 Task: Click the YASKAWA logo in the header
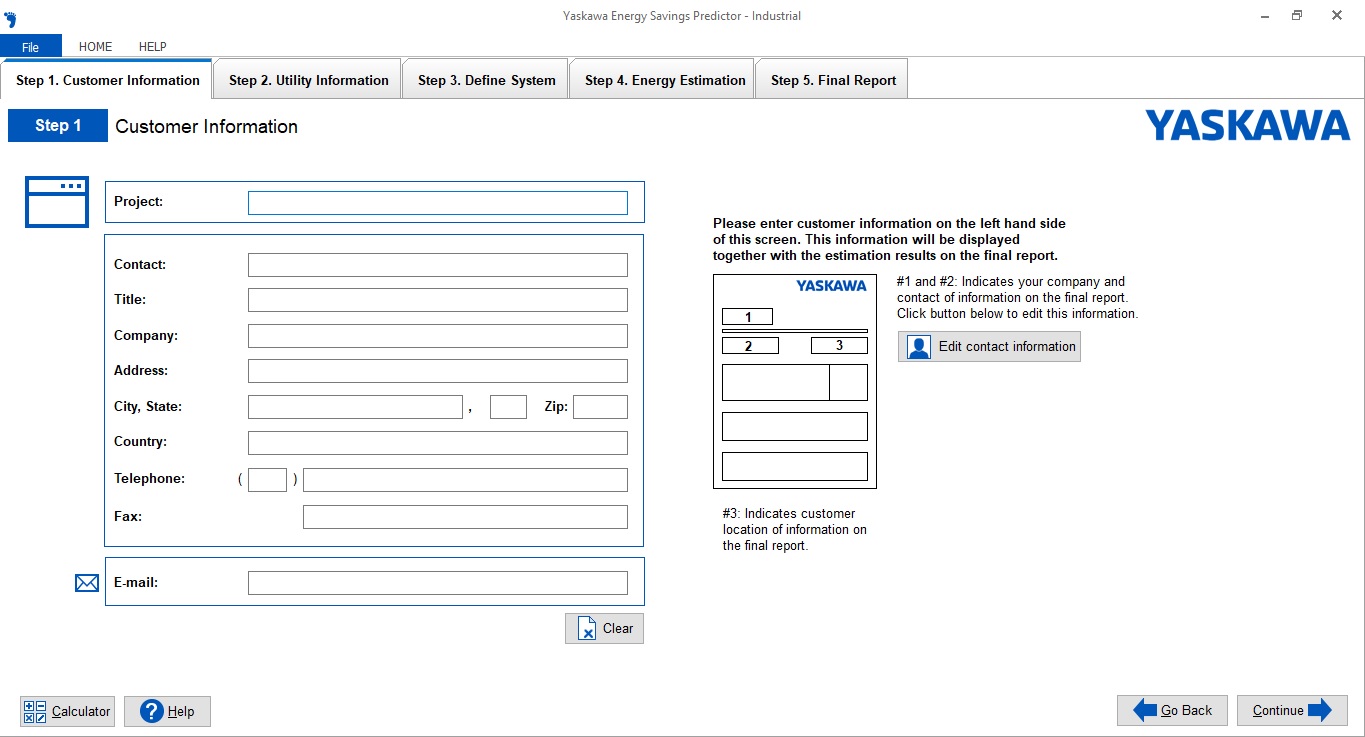click(1247, 126)
